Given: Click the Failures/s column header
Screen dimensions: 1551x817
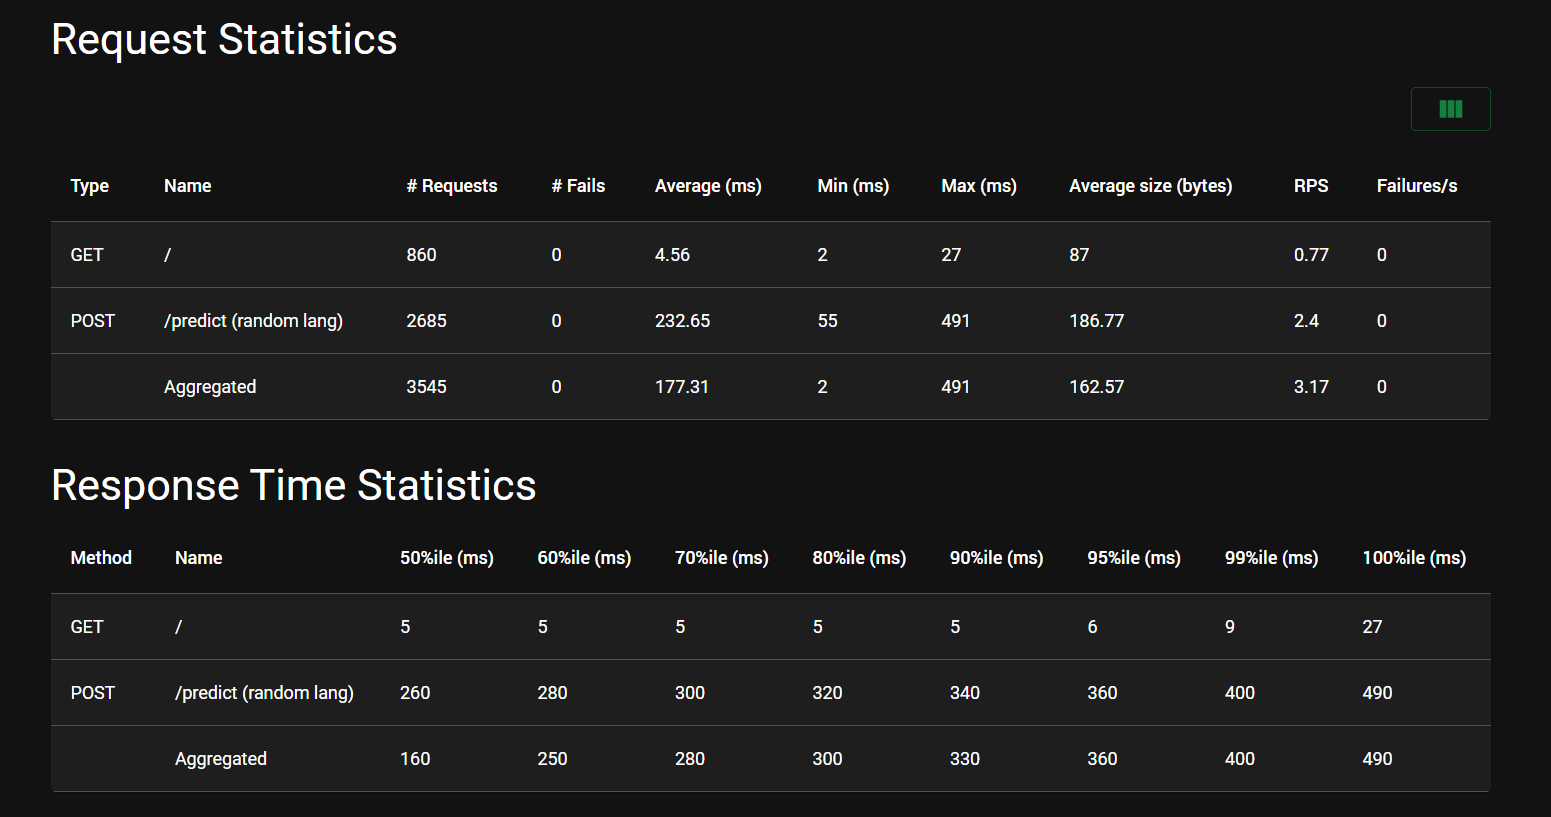Looking at the screenshot, I should pos(1417,186).
